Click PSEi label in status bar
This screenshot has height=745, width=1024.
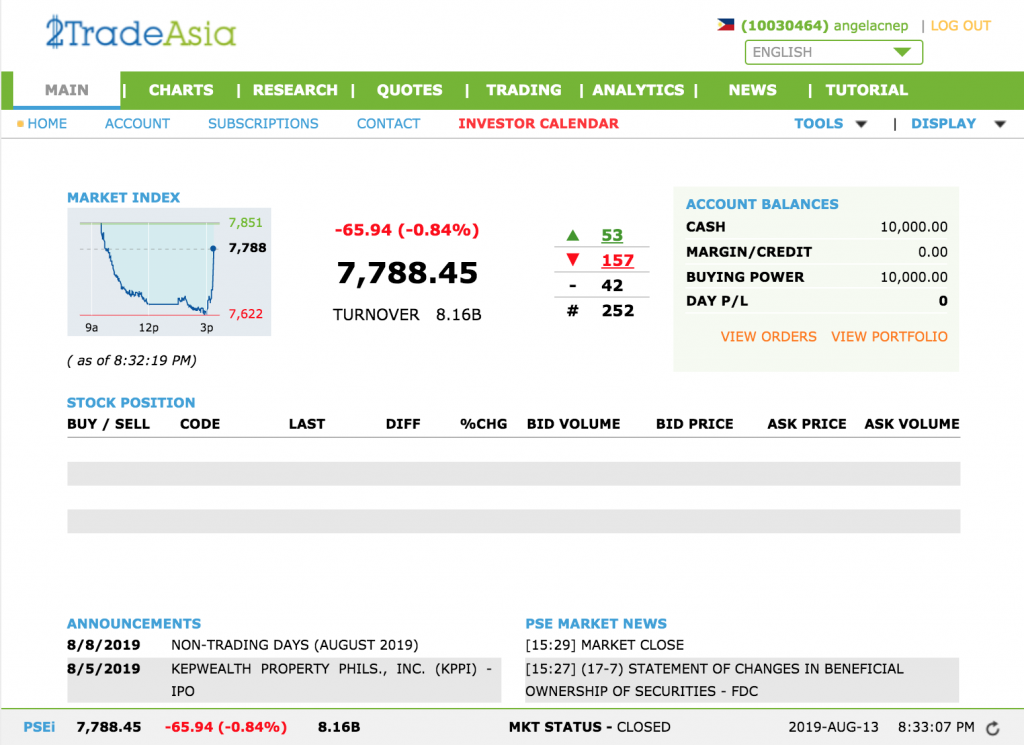click(39, 727)
